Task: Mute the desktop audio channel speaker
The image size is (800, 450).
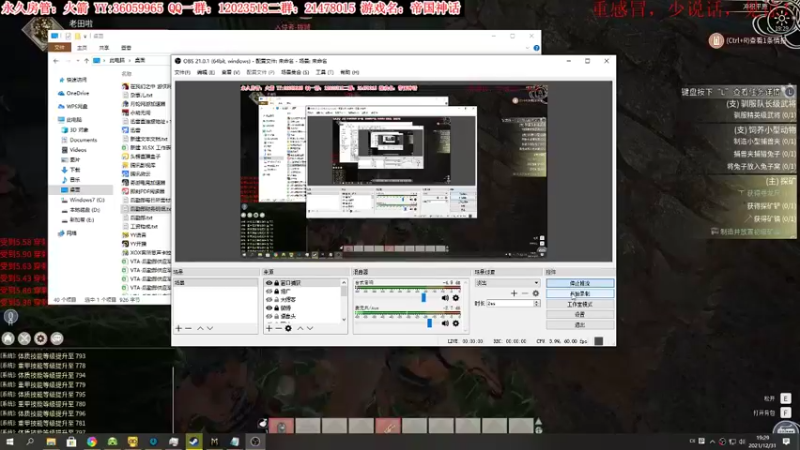Action: coord(445,298)
